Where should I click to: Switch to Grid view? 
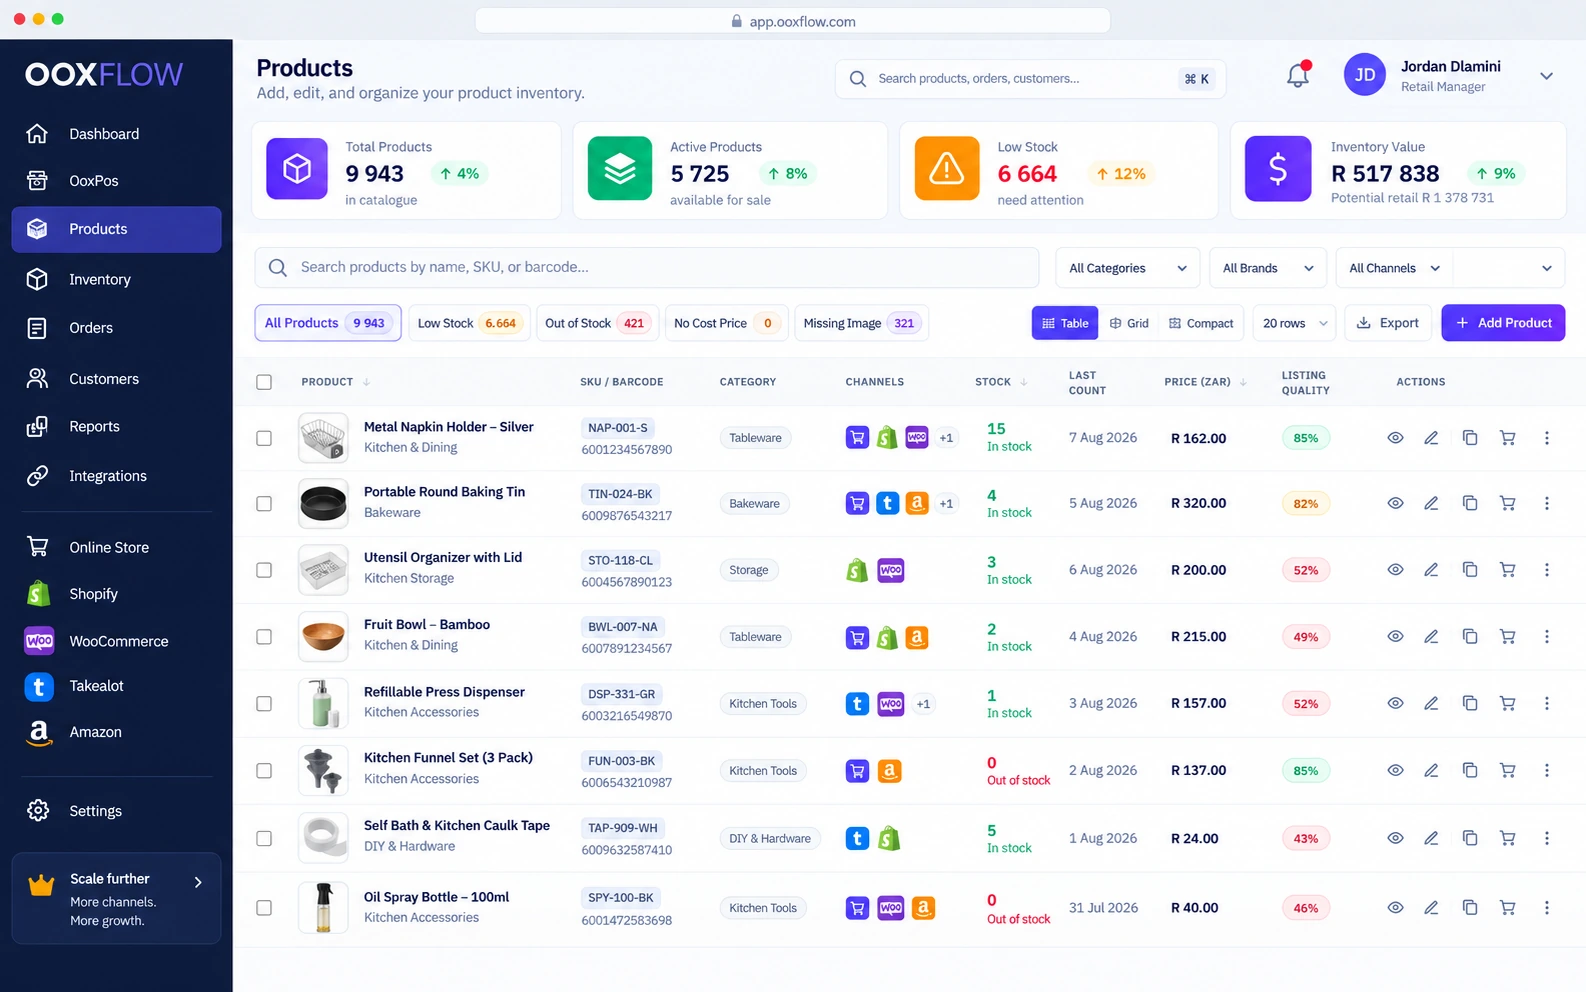(x=1129, y=323)
